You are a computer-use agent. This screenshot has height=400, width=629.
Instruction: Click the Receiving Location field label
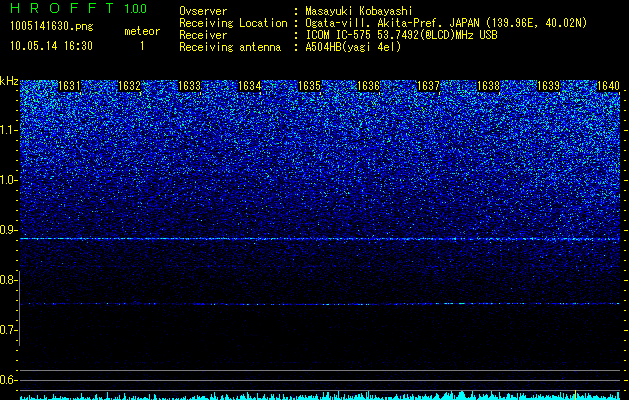tap(233, 23)
